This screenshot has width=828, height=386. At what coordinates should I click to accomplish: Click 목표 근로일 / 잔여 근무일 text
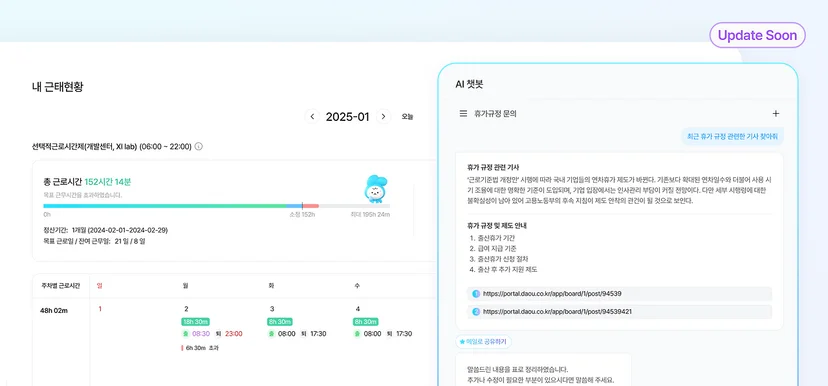95,241
